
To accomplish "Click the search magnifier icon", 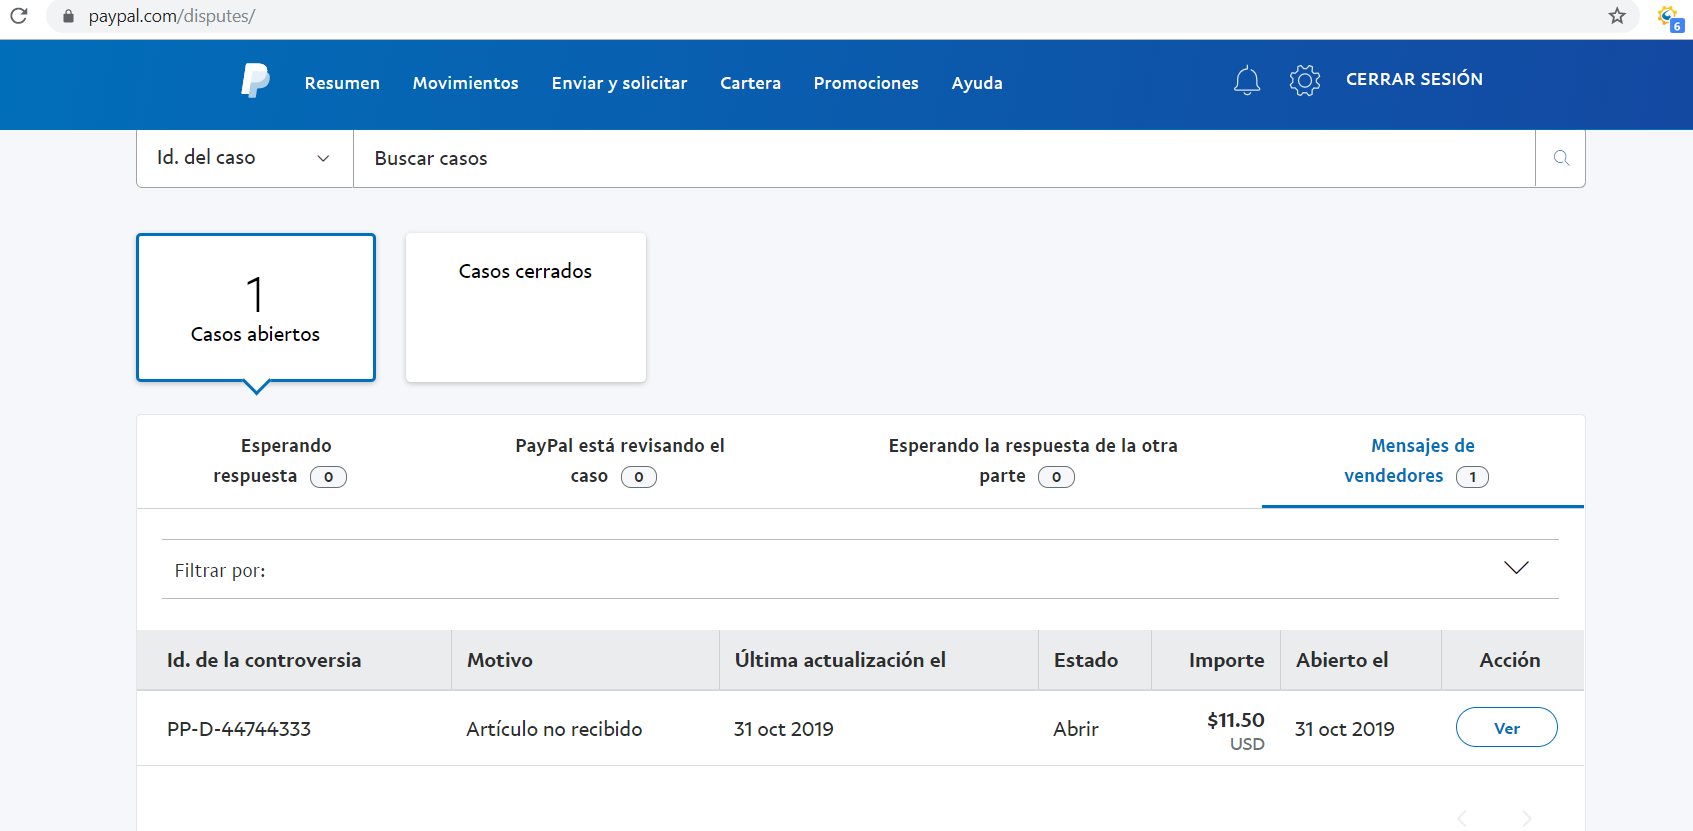I will (1561, 158).
